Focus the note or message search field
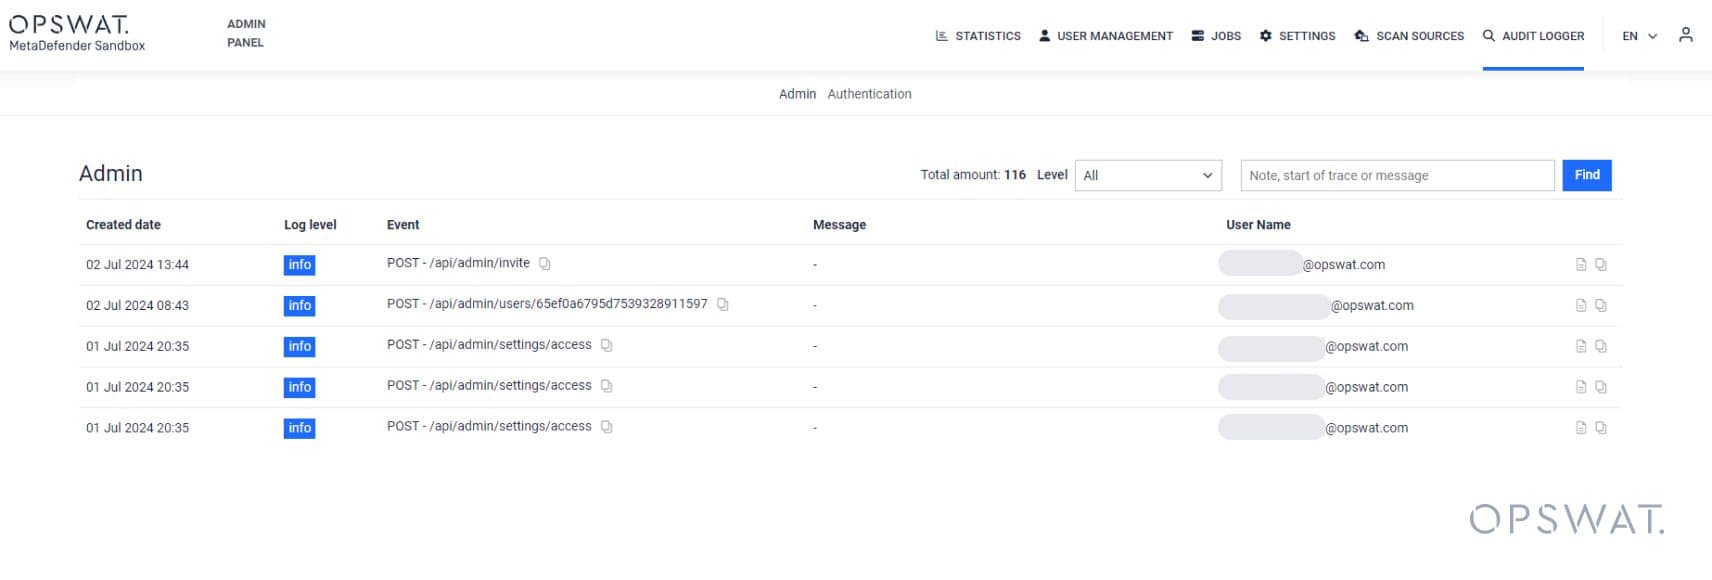 point(1397,175)
